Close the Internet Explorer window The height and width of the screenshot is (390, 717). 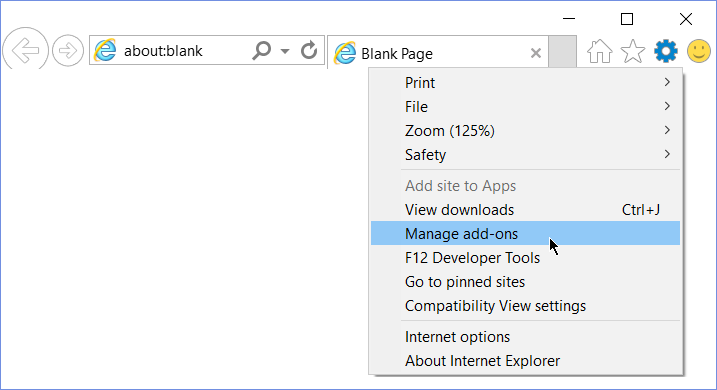(686, 19)
